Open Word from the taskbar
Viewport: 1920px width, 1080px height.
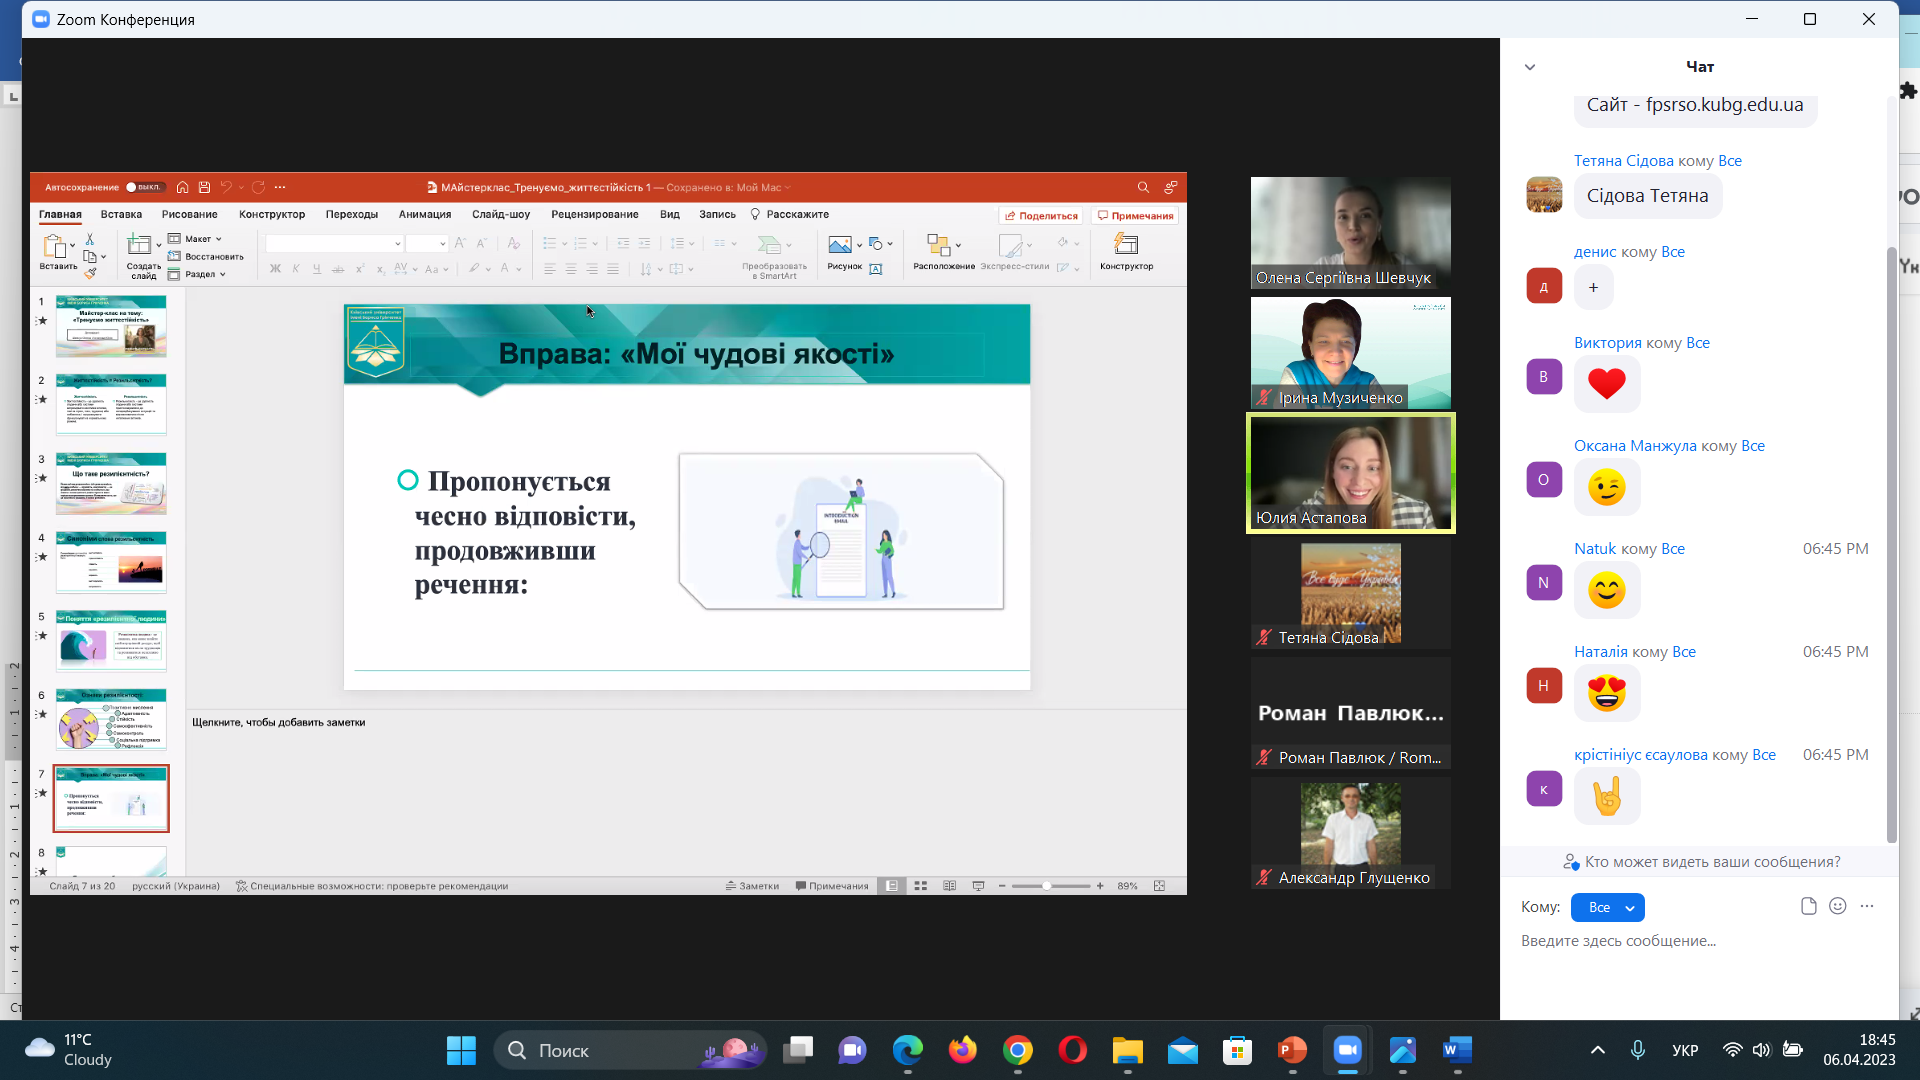point(1457,1050)
